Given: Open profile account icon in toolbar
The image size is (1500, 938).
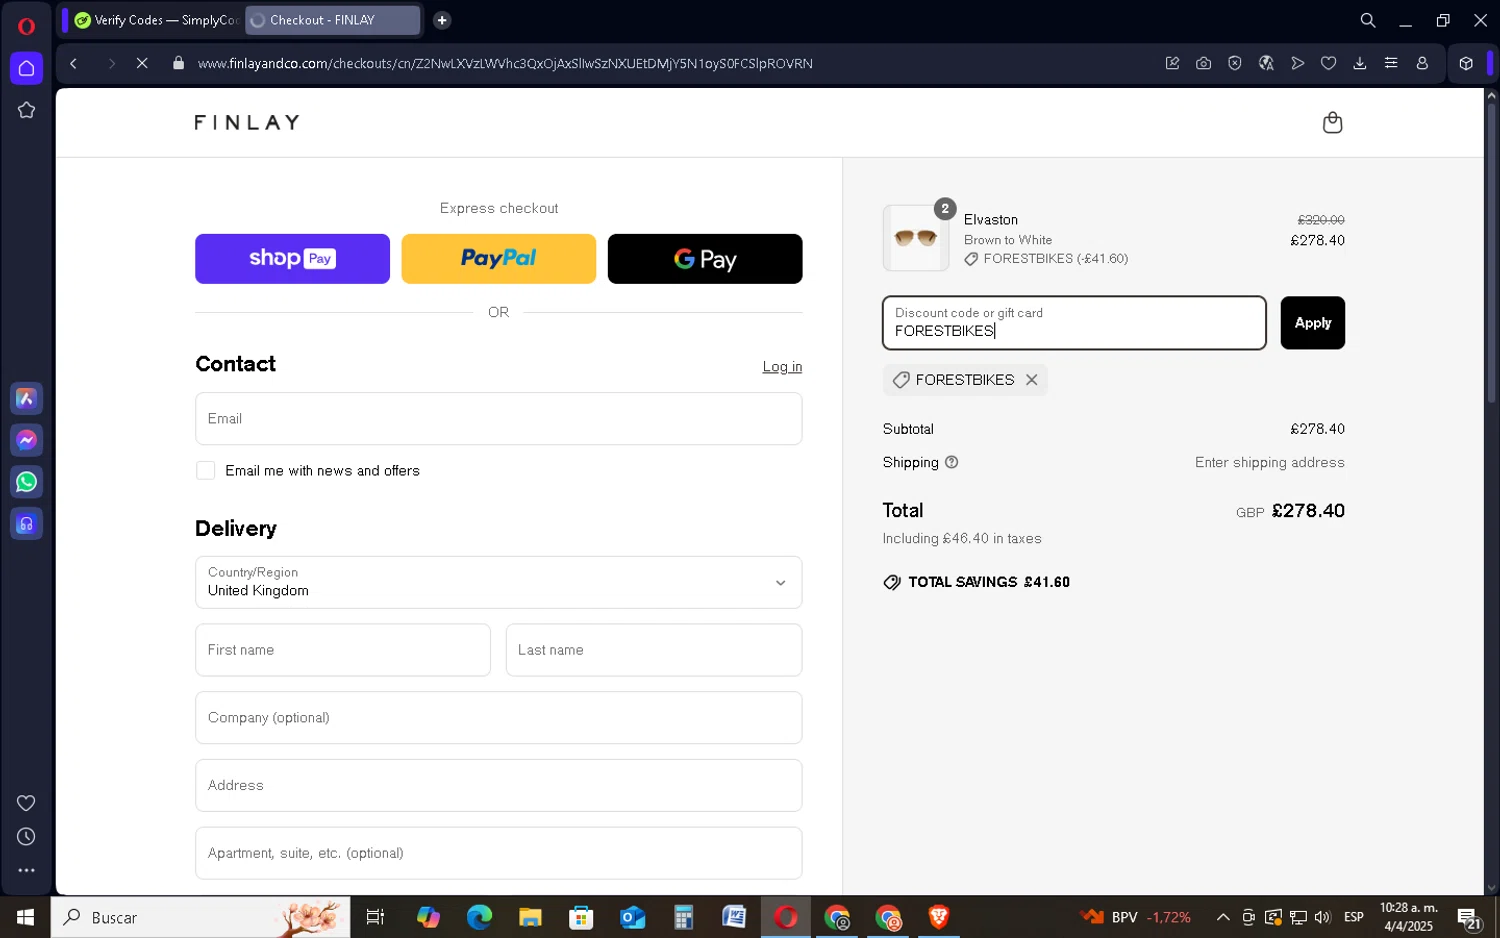Looking at the screenshot, I should coord(1422,63).
